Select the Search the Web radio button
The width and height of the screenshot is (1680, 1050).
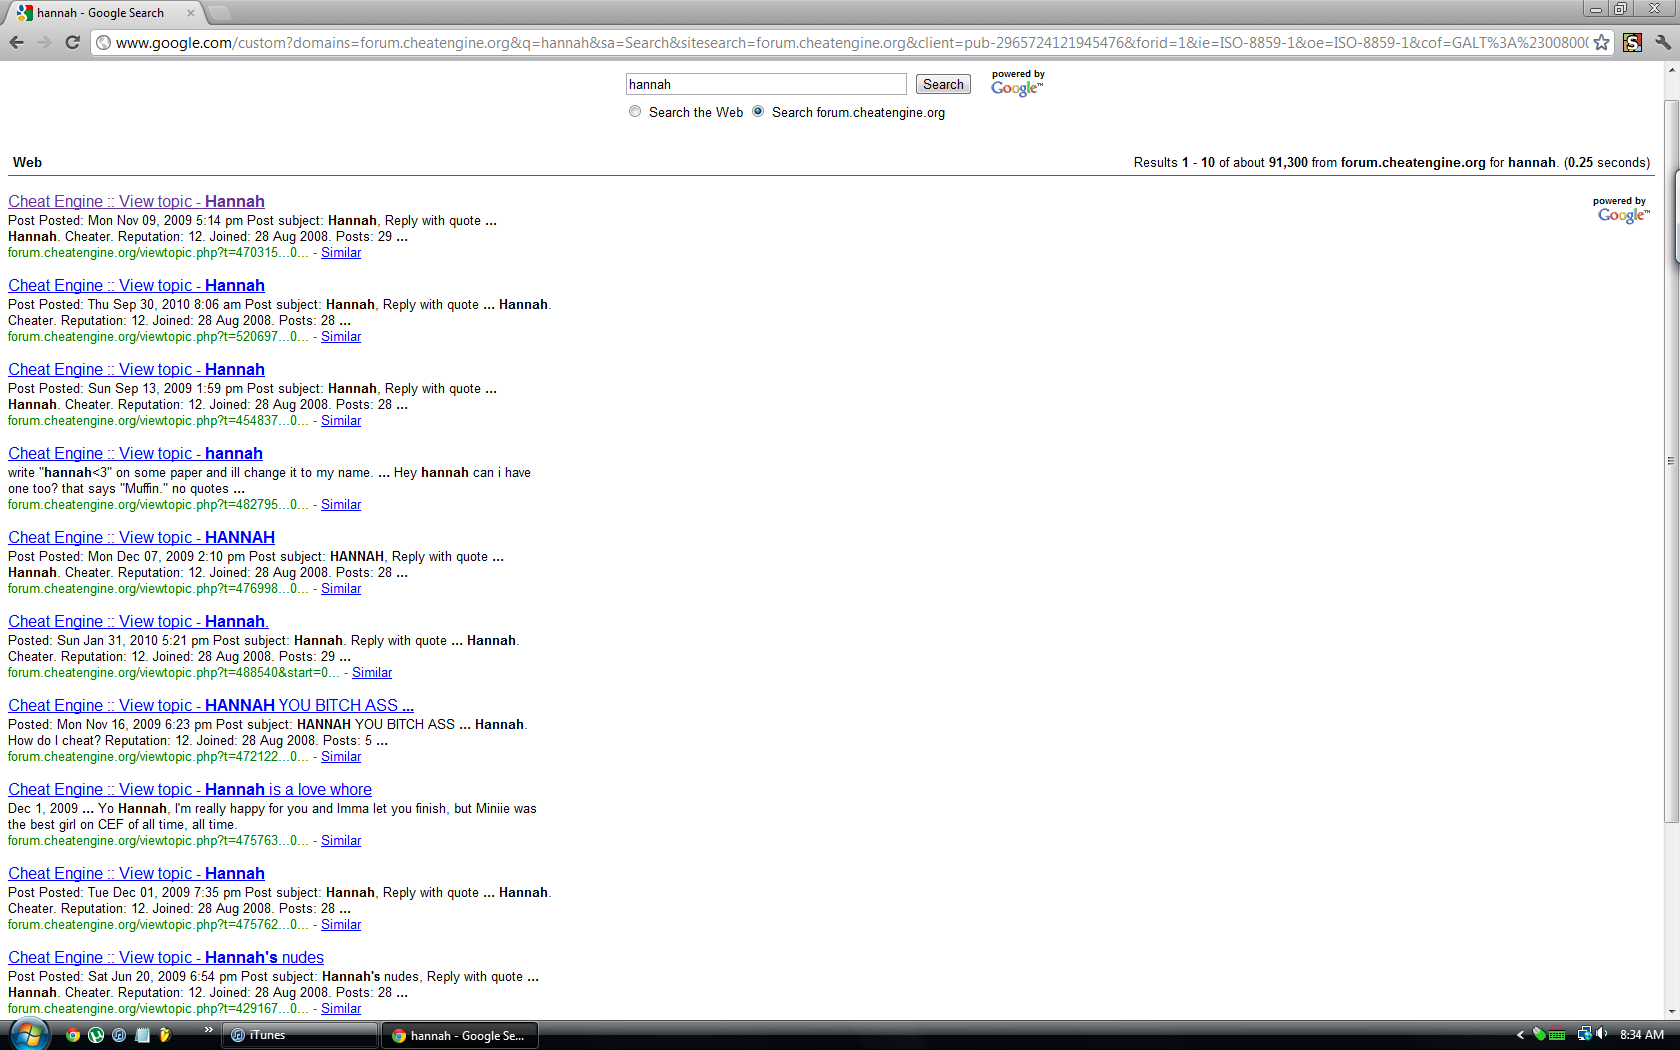pyautogui.click(x=635, y=112)
